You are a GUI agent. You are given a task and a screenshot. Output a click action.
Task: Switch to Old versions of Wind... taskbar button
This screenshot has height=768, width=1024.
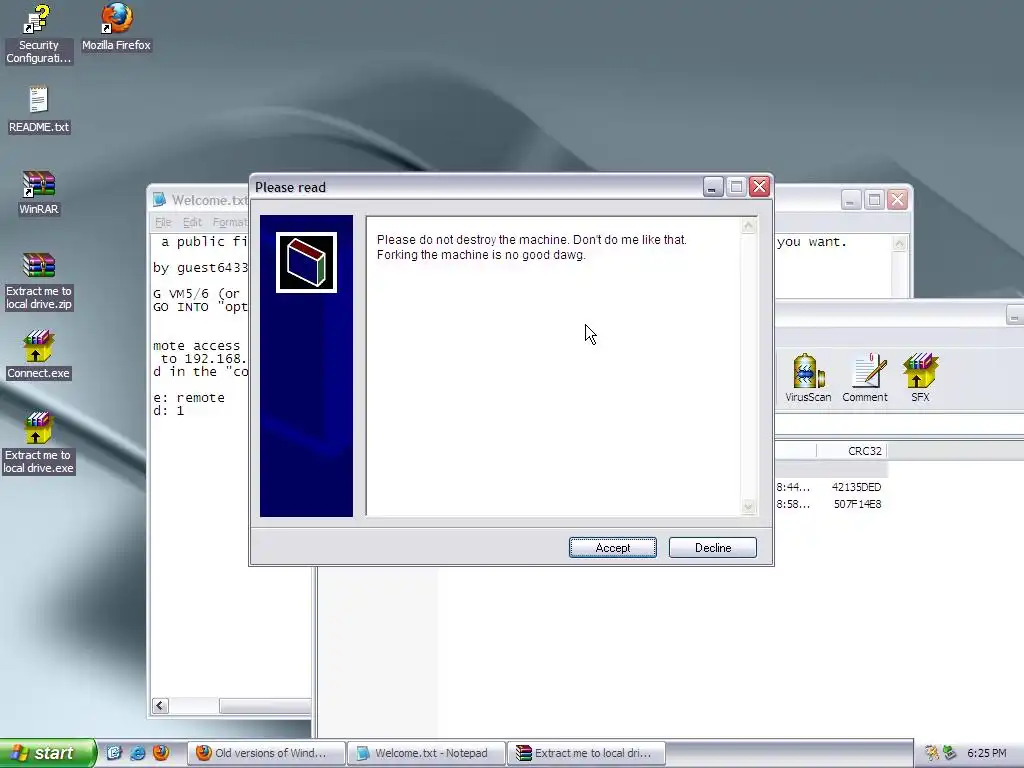[267, 753]
